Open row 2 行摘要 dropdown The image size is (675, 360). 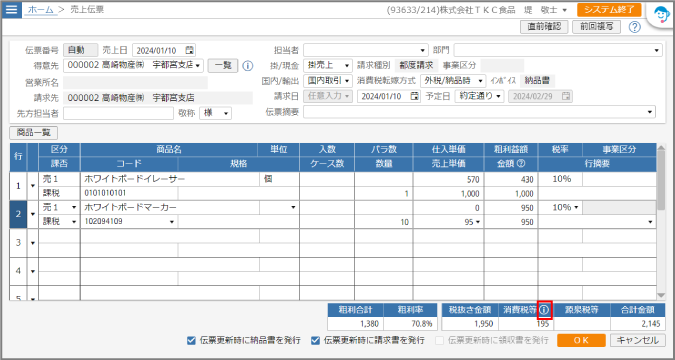(650, 222)
